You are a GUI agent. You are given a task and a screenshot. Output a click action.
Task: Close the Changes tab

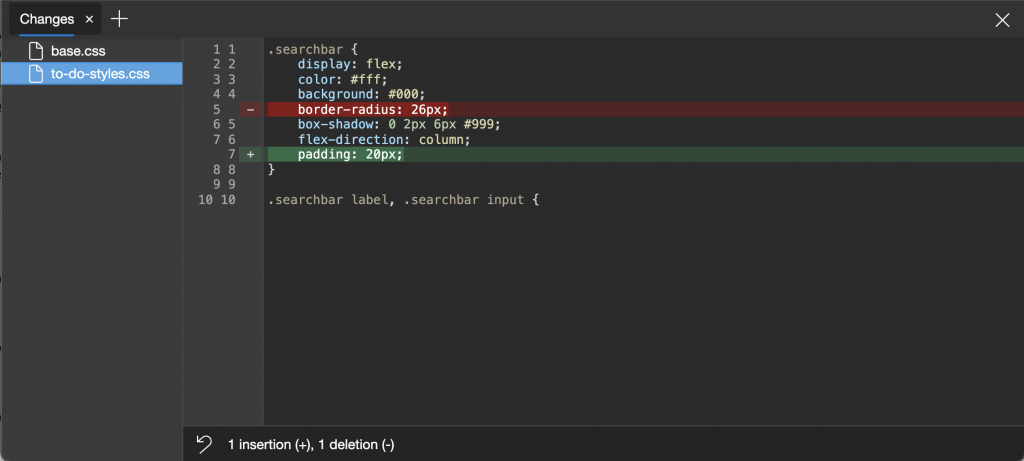click(x=89, y=20)
